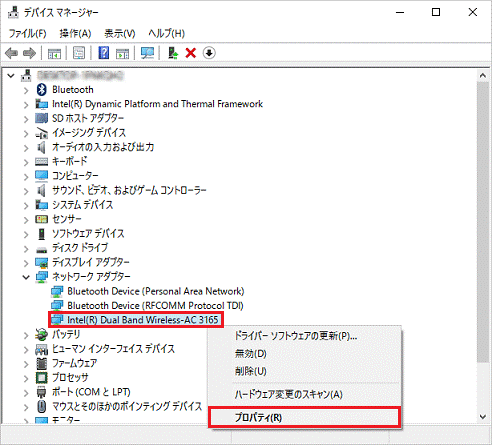492x445 pixels.
Task: Click the Back arrow toolbar icon
Action: (x=12, y=53)
